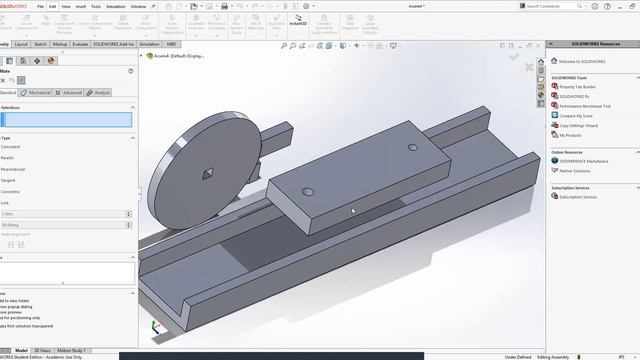640x360 pixels.
Task: Open the Custom Properties task pane tab
Action: pyautogui.click(x=541, y=104)
